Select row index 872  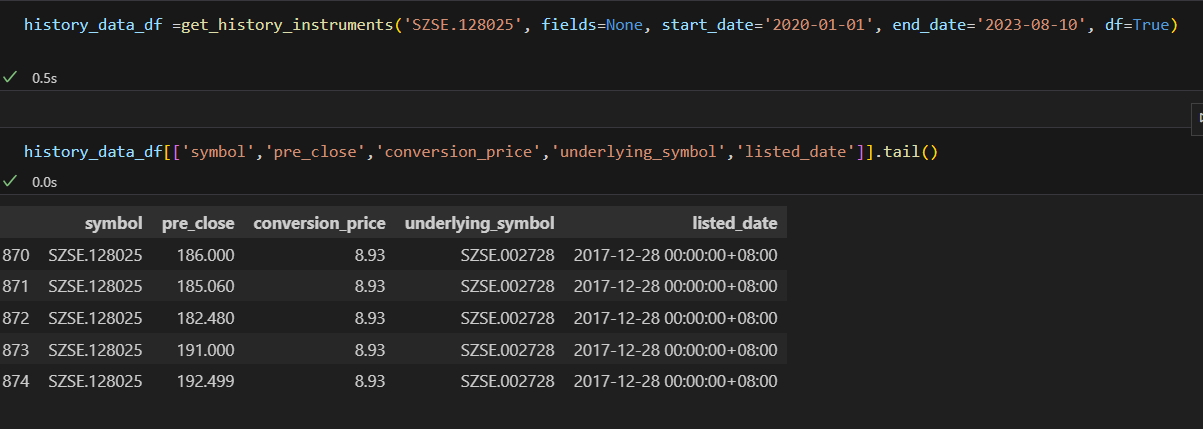tap(16, 318)
